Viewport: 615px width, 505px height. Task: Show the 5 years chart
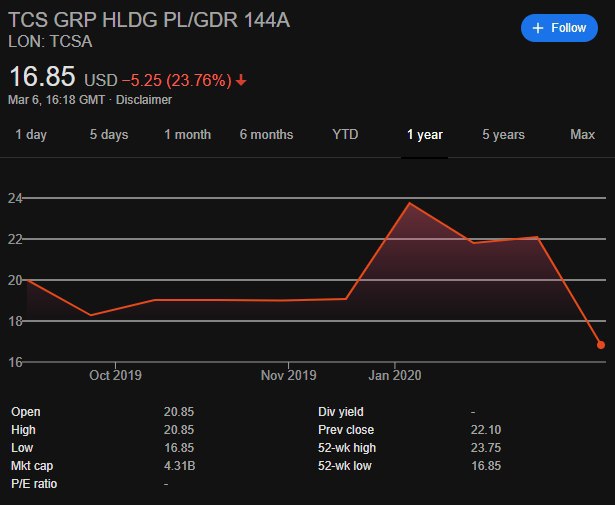tap(503, 134)
